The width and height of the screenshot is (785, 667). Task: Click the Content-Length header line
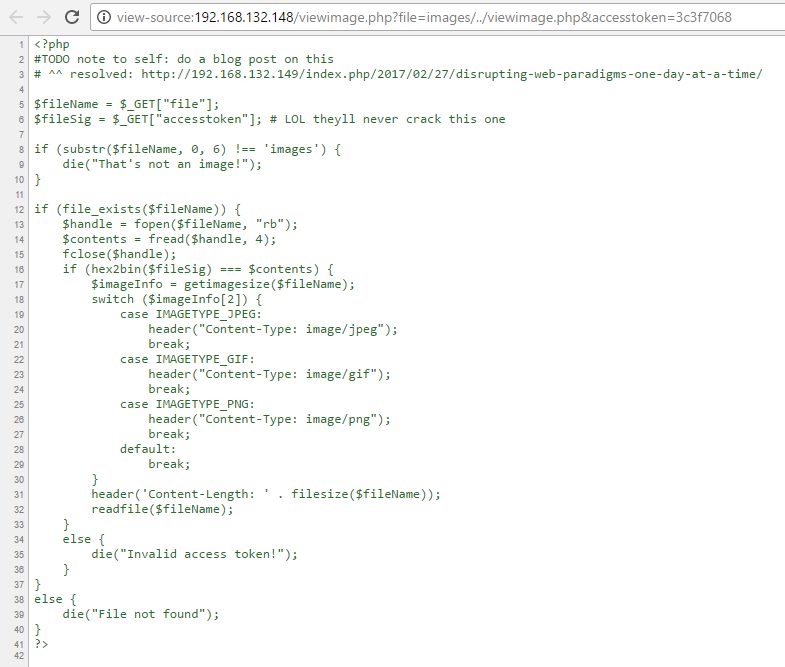(x=266, y=494)
